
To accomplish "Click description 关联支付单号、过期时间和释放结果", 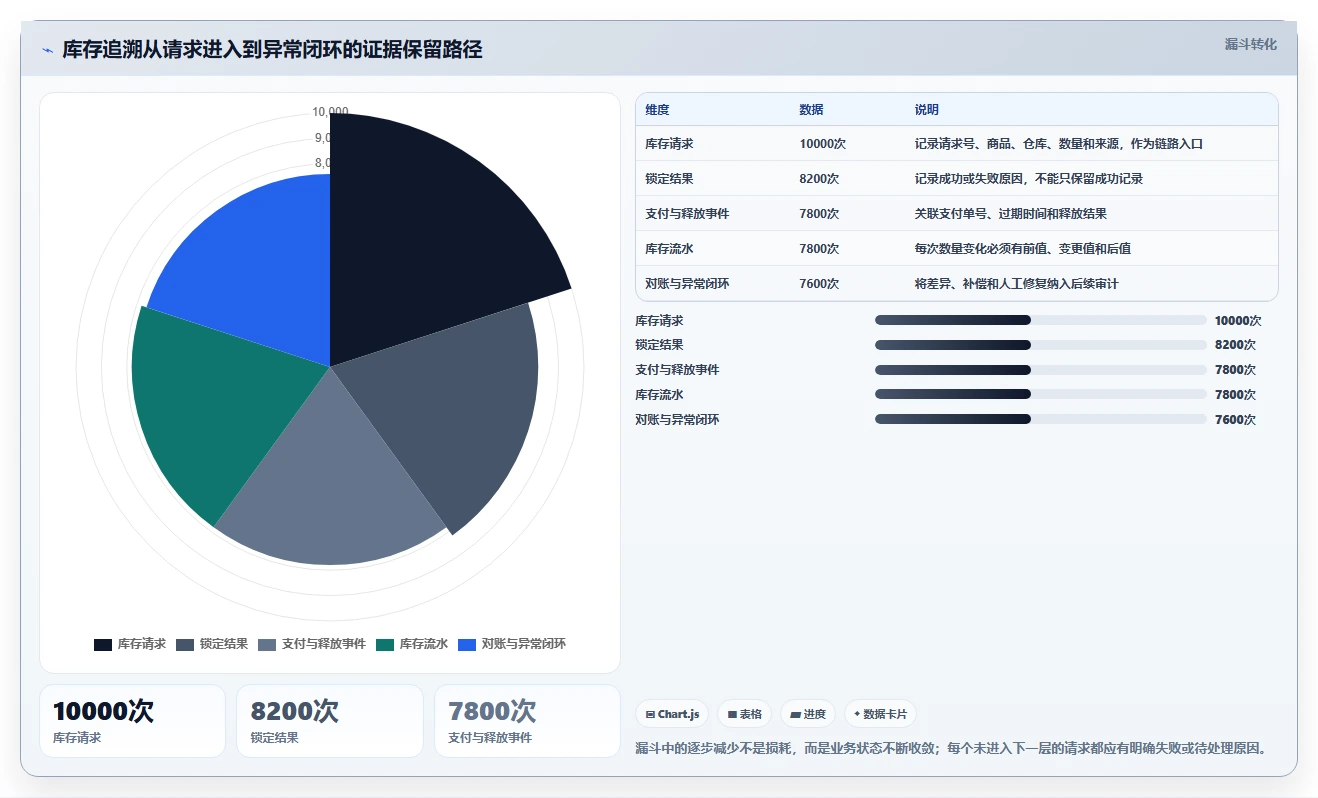I will [1011, 214].
